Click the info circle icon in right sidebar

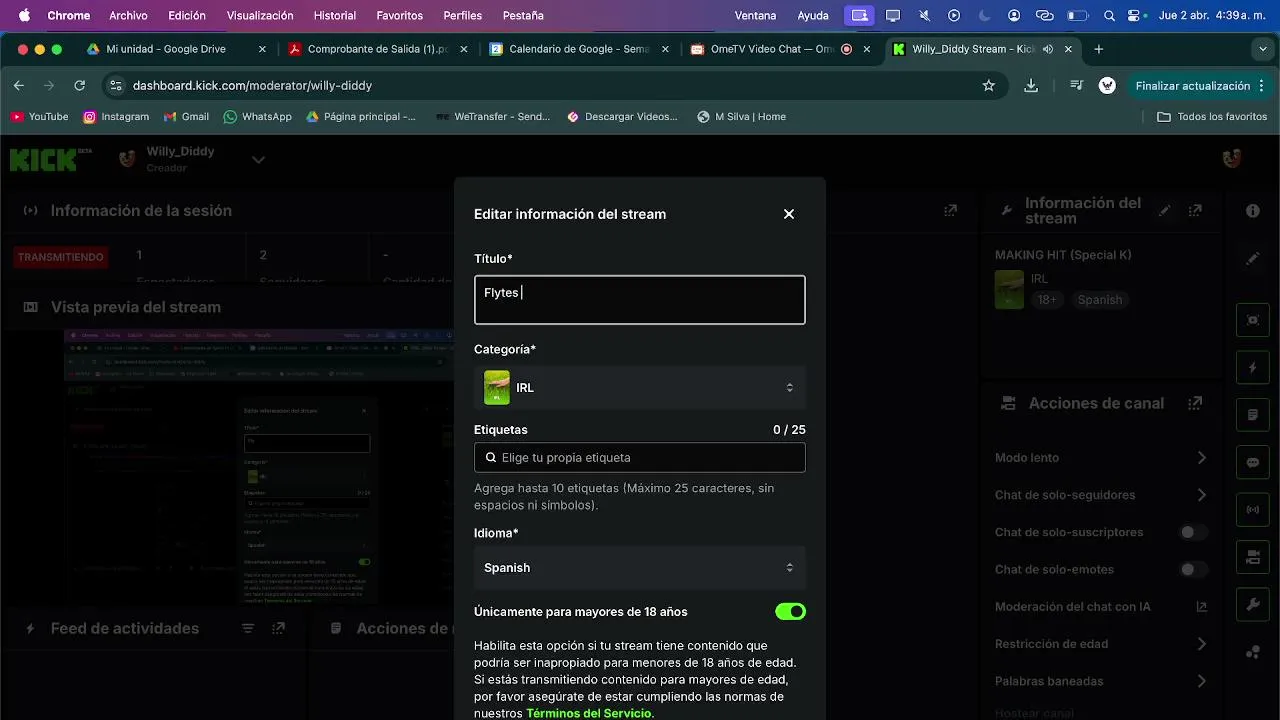coord(1253,211)
